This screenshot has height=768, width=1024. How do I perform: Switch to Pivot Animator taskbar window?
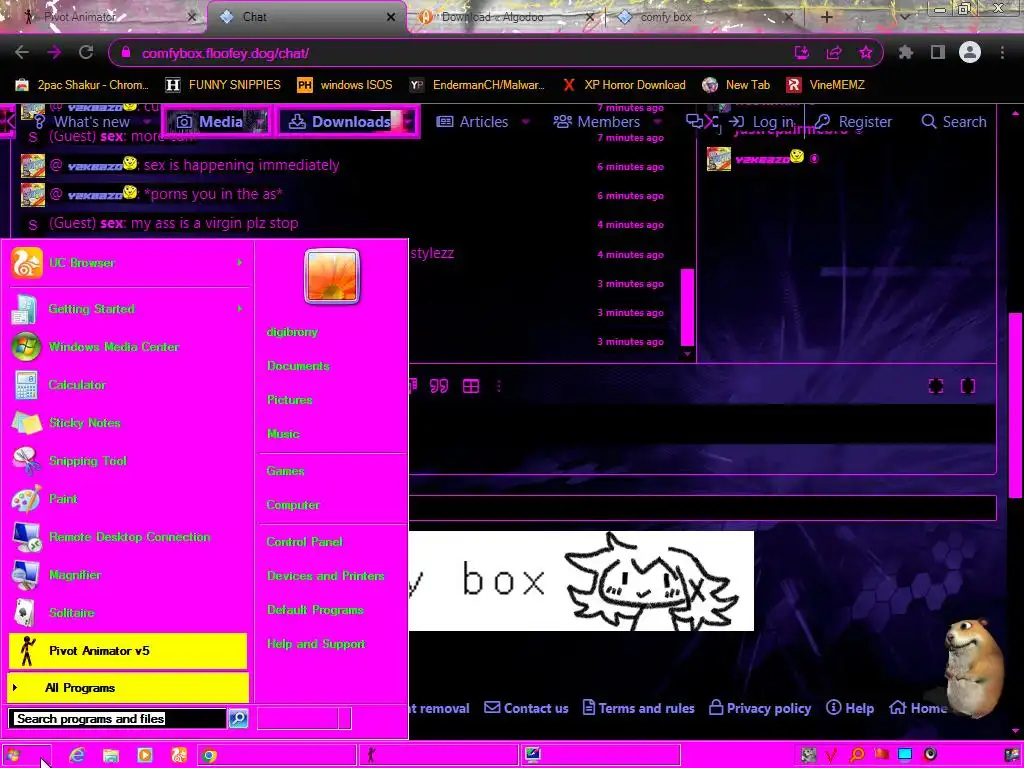pyautogui.click(x=439, y=755)
